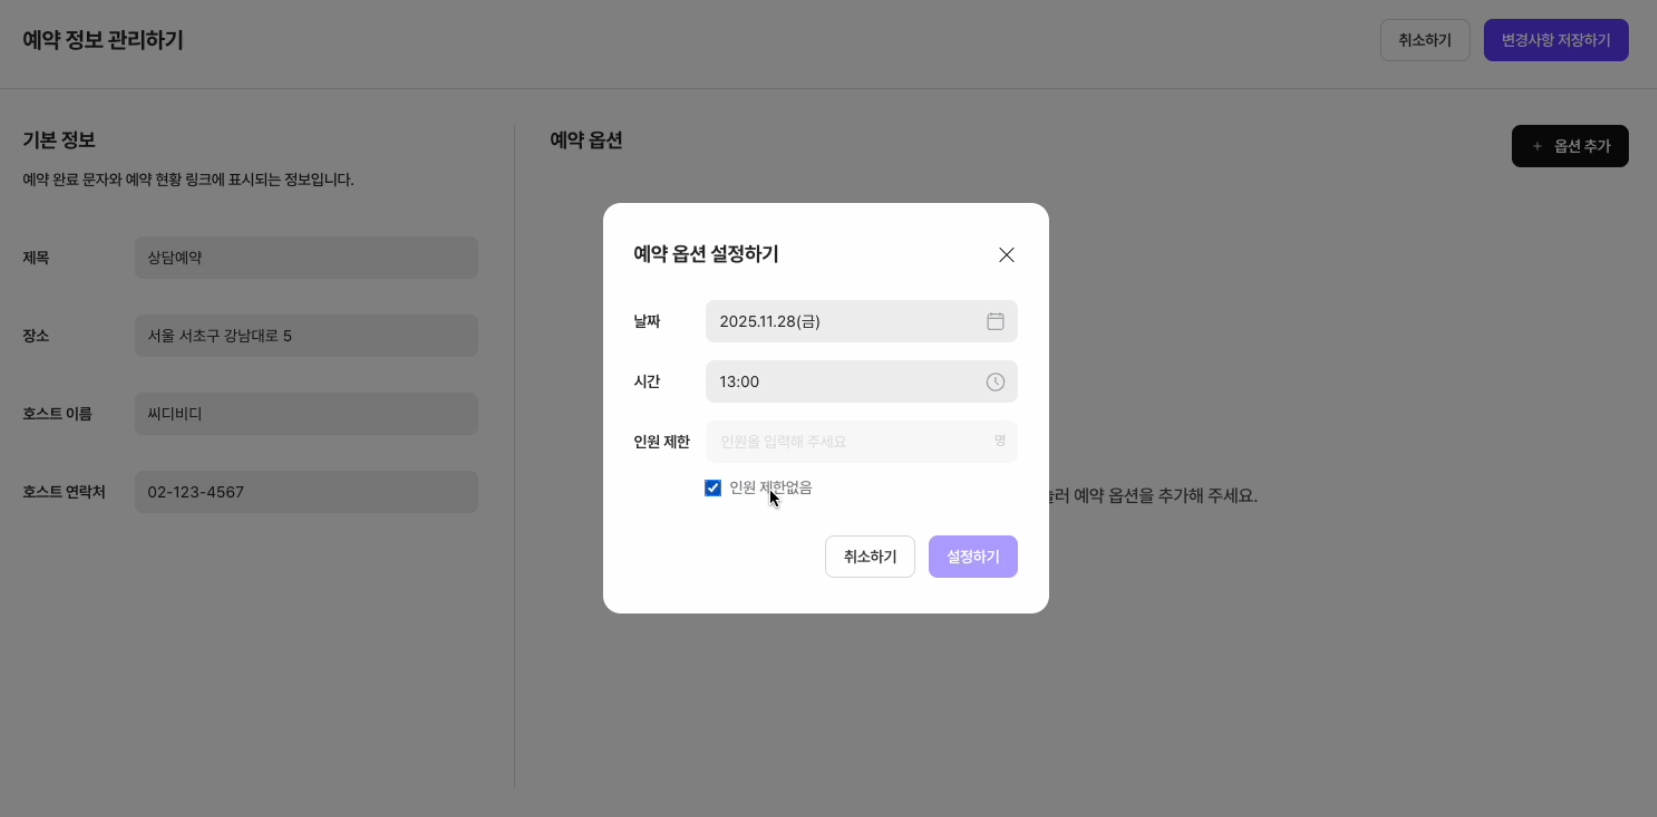Click the header 취소하기 button

click(1424, 40)
